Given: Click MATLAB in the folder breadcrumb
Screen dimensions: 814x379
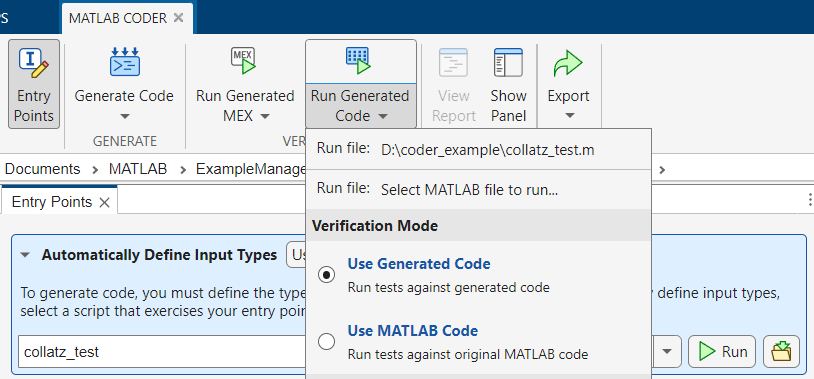Looking at the screenshot, I should click(x=138, y=169).
